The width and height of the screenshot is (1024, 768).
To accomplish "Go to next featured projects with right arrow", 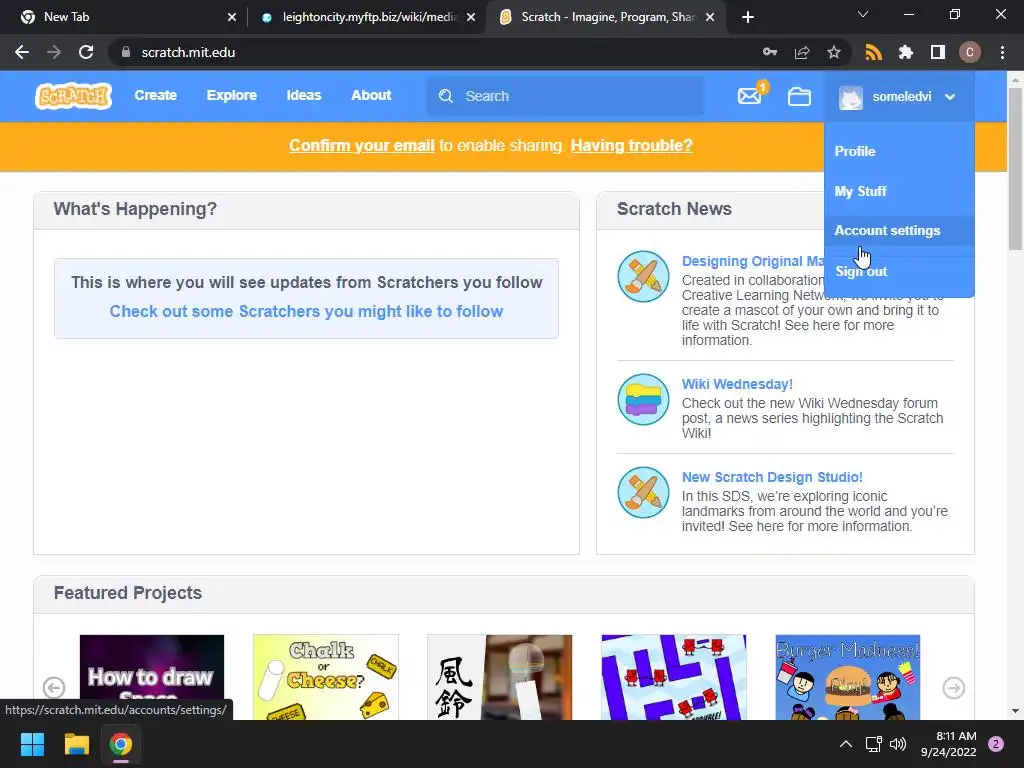I will coord(953,688).
